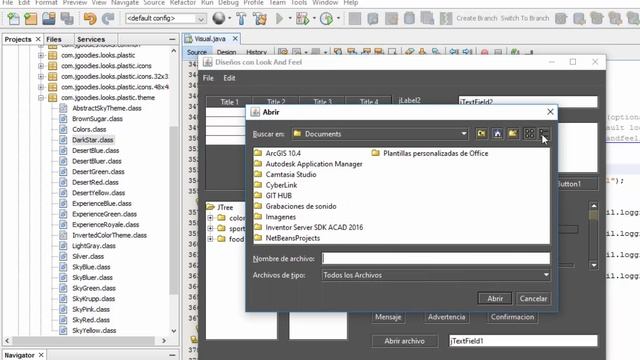Screen dimensions: 640x360
Task: Click the Build Project hammer icon
Action: pyautogui.click(x=241, y=18)
